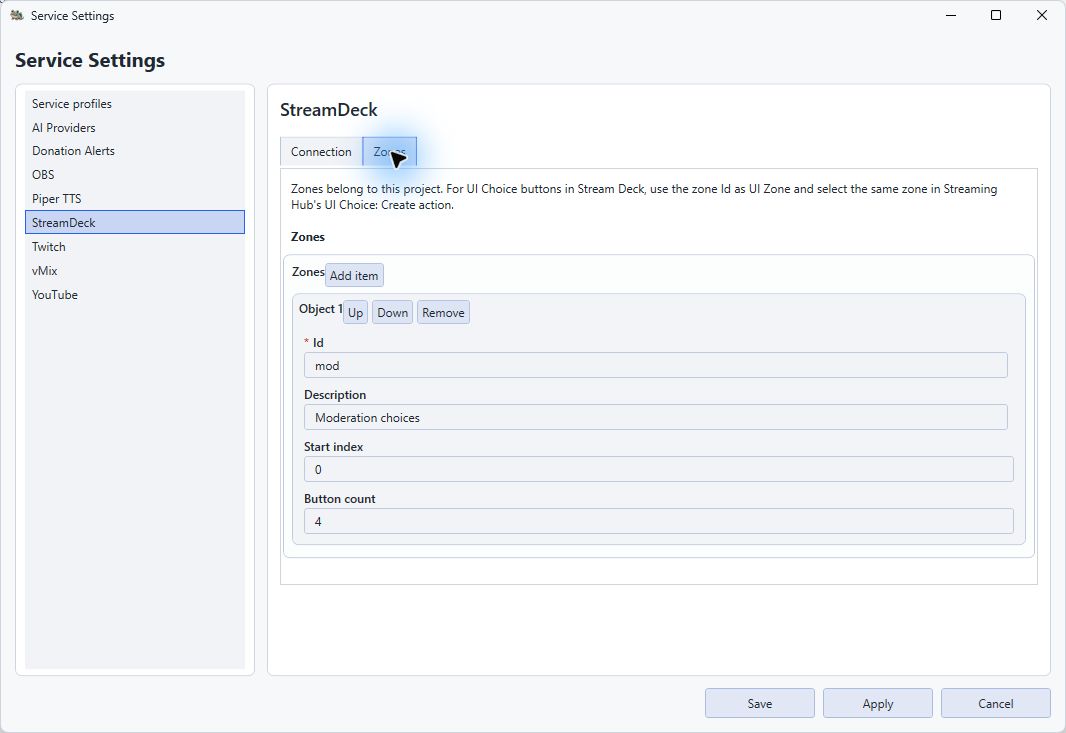This screenshot has height=733, width=1066.
Task: Switch to the Zones tab
Action: tap(390, 152)
